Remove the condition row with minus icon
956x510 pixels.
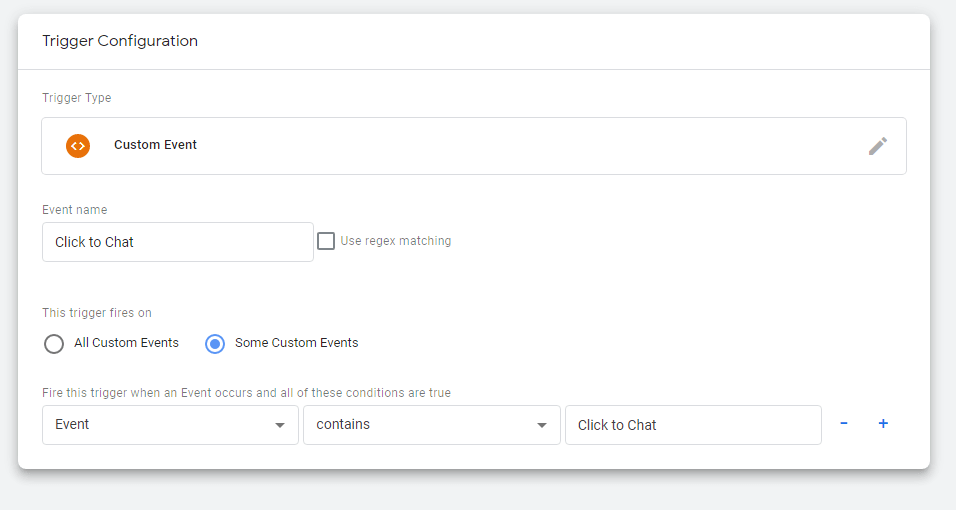(844, 424)
